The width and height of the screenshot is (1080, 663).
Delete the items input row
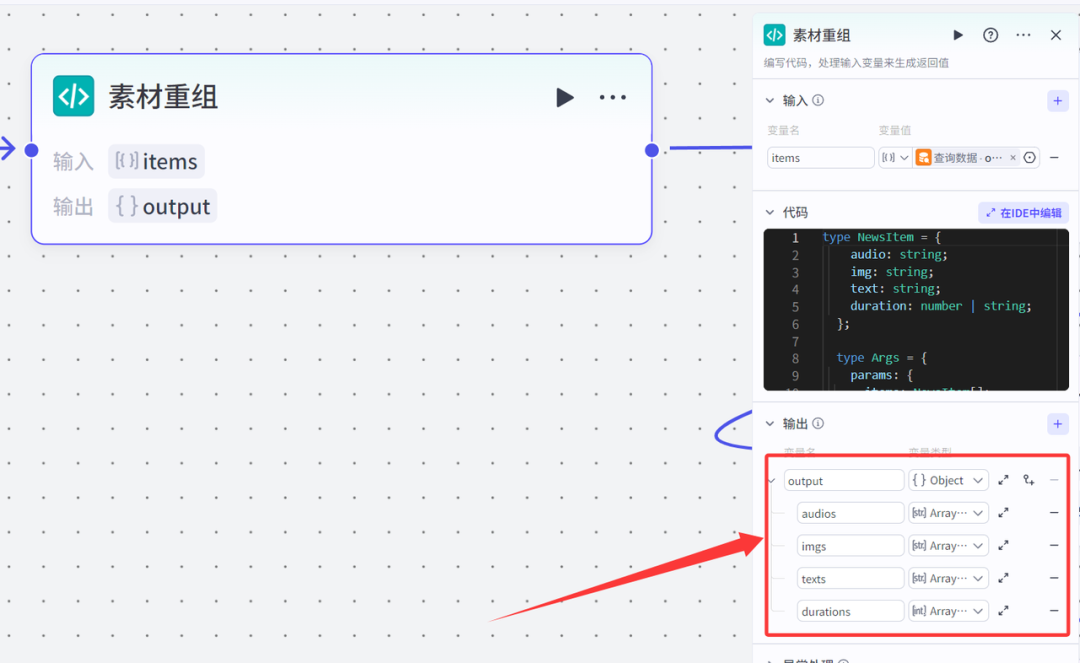pos(1054,158)
